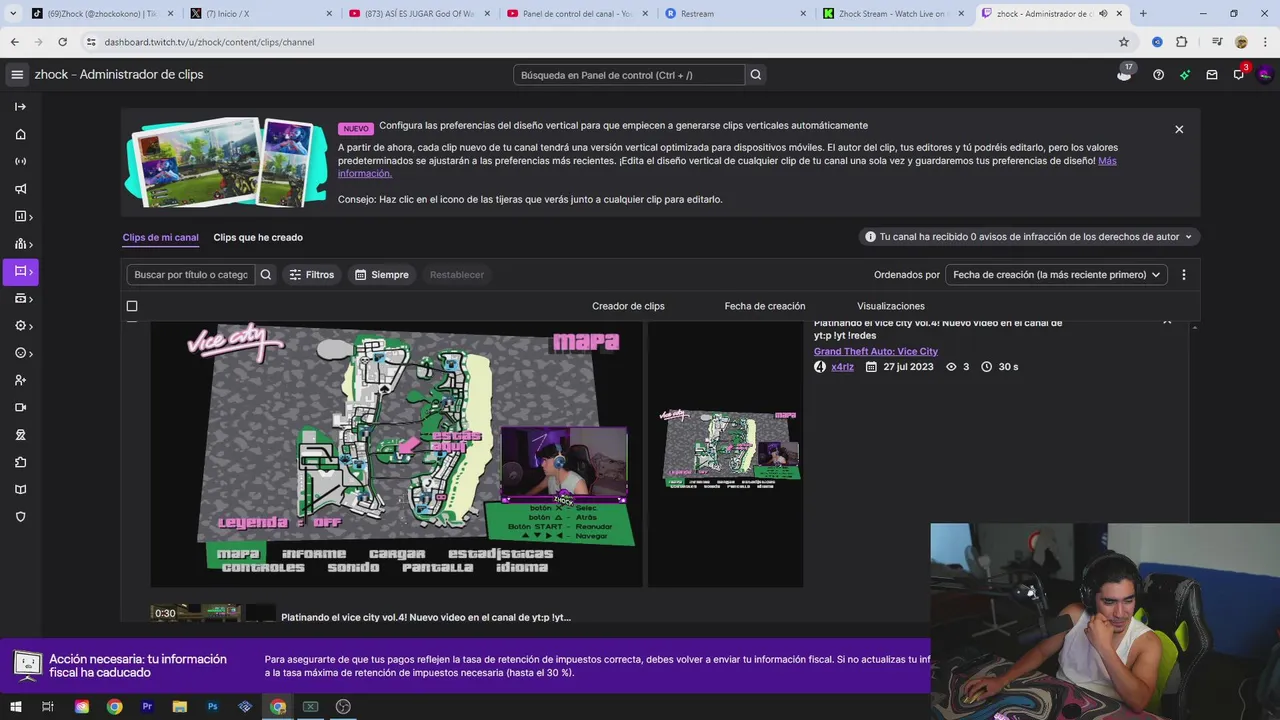Open the channel profile avatar menu
Viewport: 1280px width, 720px height.
1265,74
